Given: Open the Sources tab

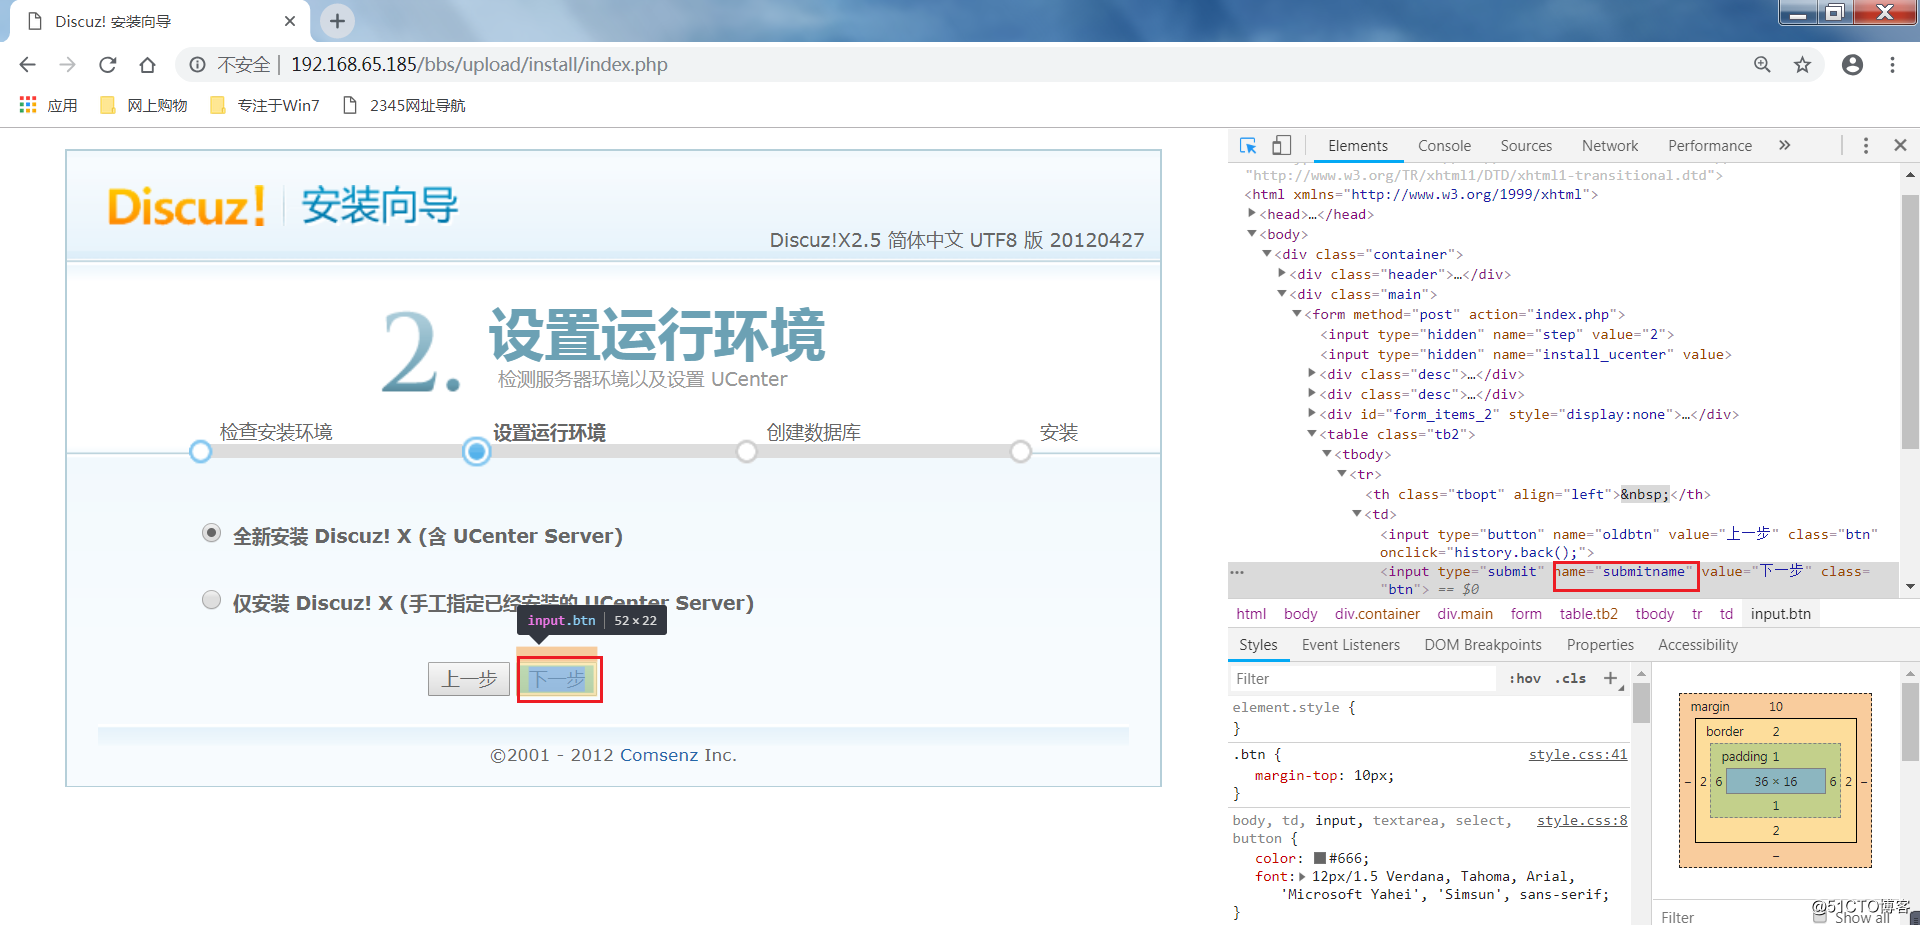Looking at the screenshot, I should 1526,146.
